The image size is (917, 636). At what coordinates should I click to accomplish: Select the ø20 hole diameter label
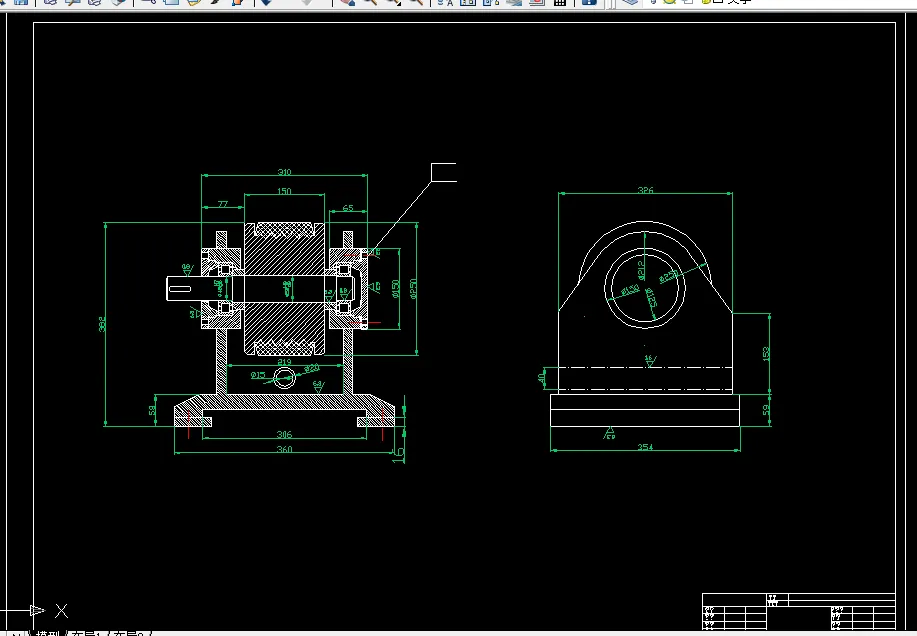[x=312, y=368]
